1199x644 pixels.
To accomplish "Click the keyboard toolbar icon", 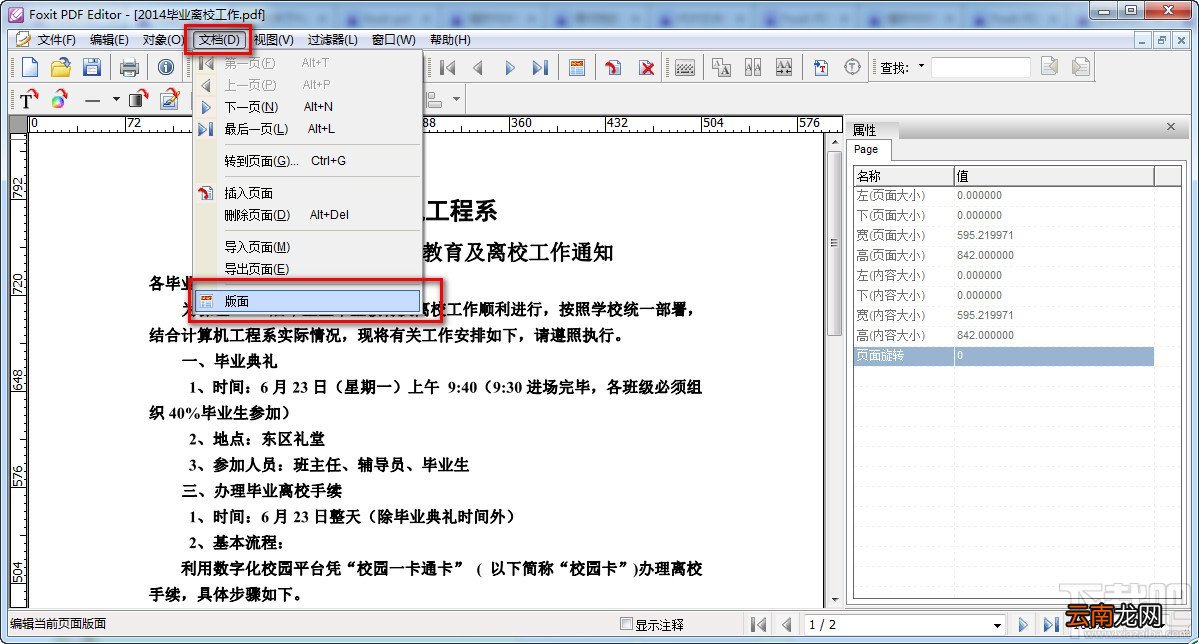I will 685,68.
